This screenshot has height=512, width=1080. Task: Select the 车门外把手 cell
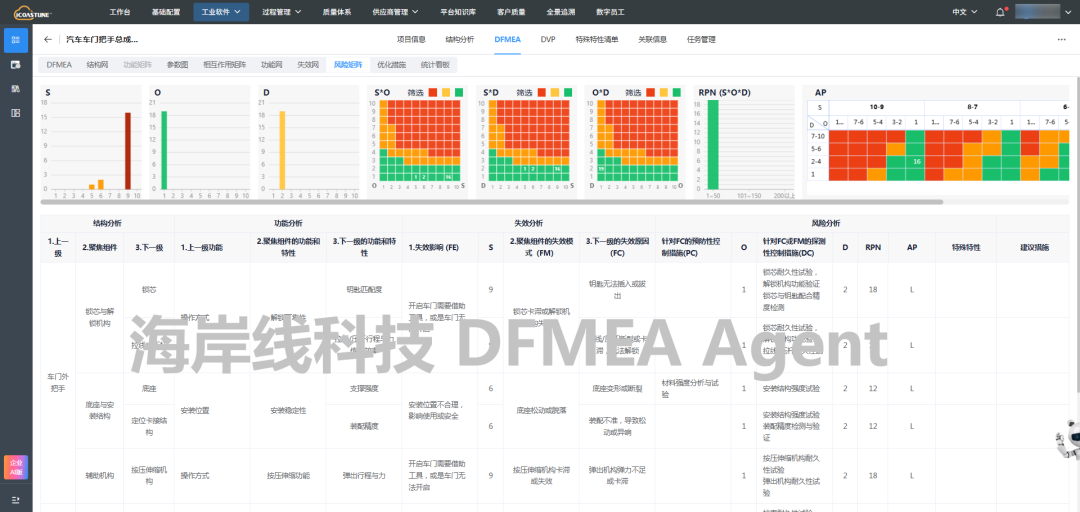56,382
